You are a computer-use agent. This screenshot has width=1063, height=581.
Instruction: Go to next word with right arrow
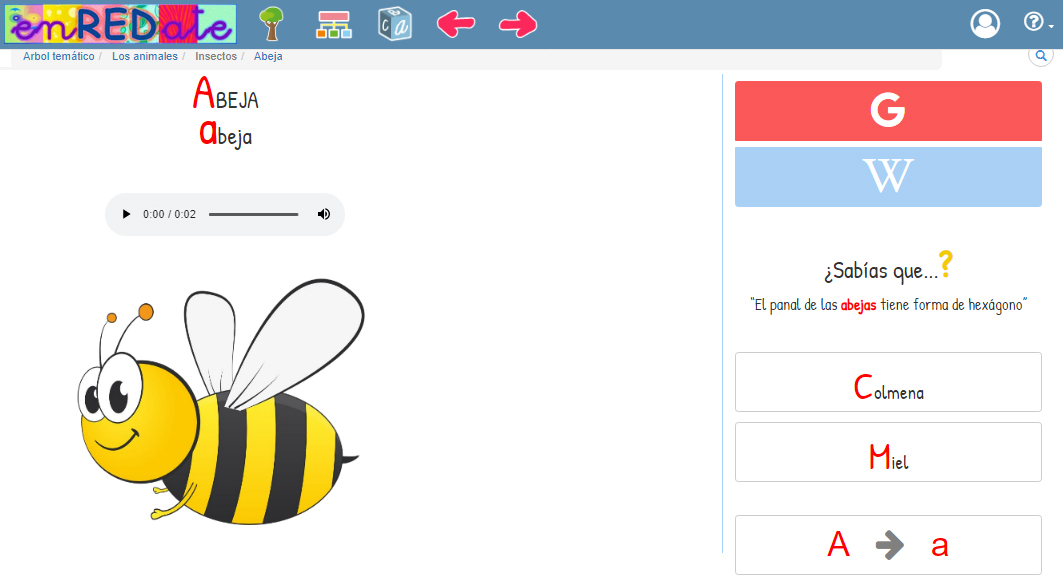point(518,24)
